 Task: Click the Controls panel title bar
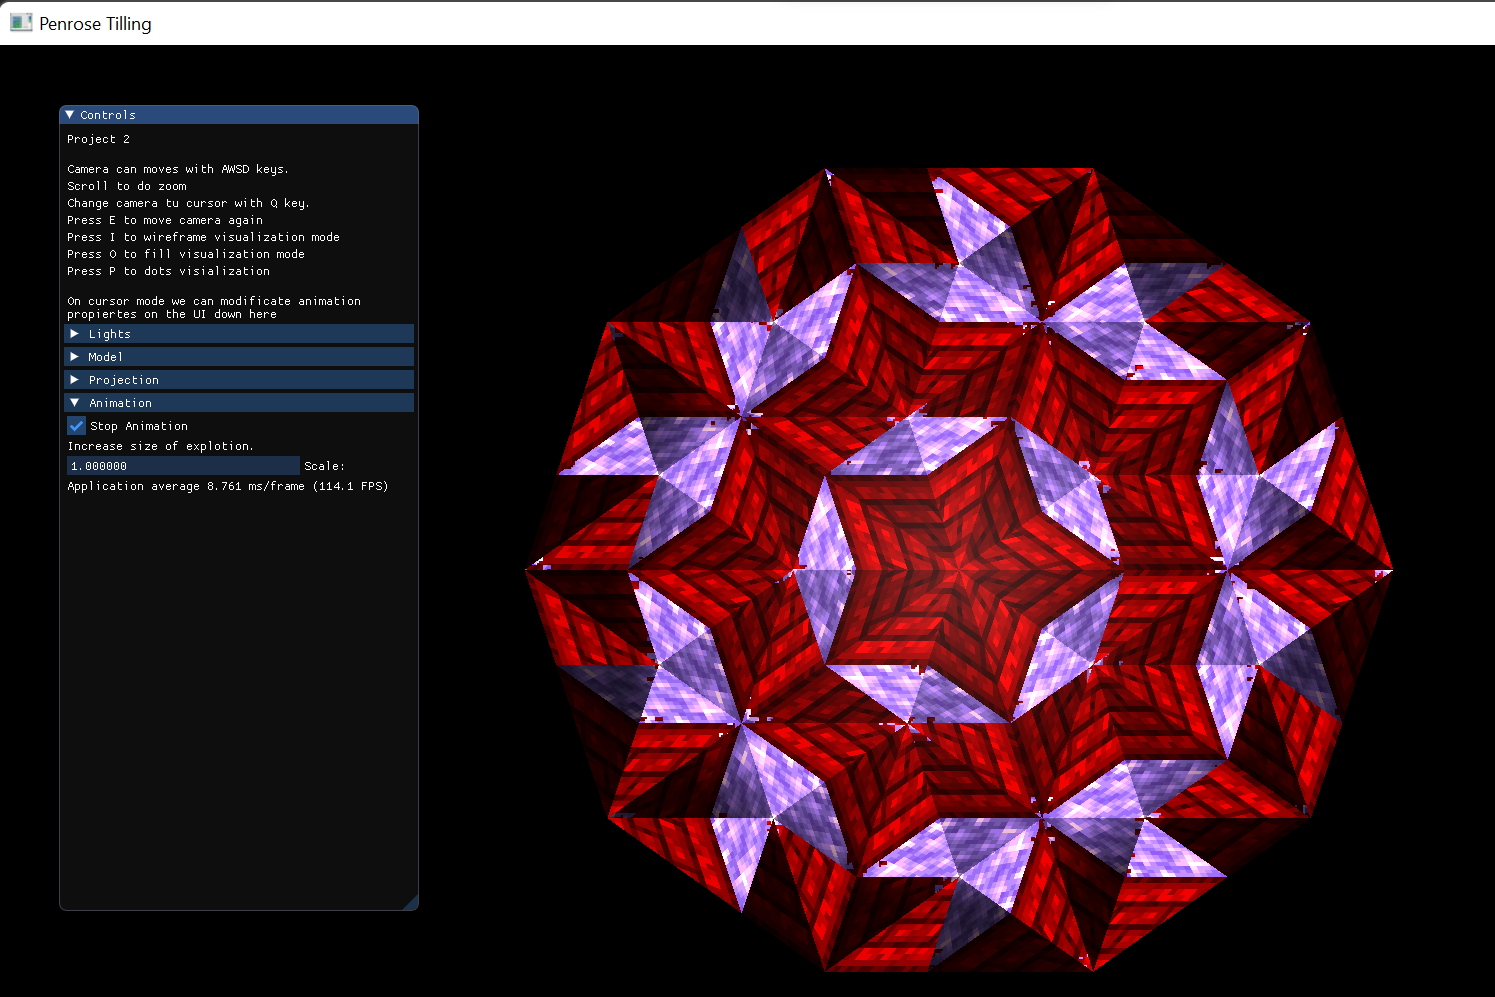click(239, 115)
